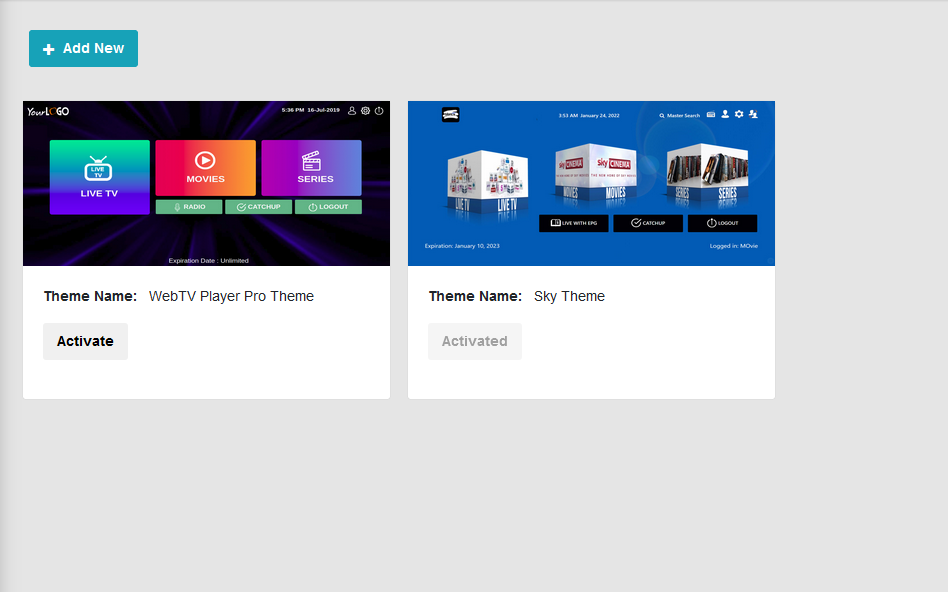Click Live TV tile in WebTV theme preview
Viewport: 948px width, 592px height.
click(x=99, y=177)
